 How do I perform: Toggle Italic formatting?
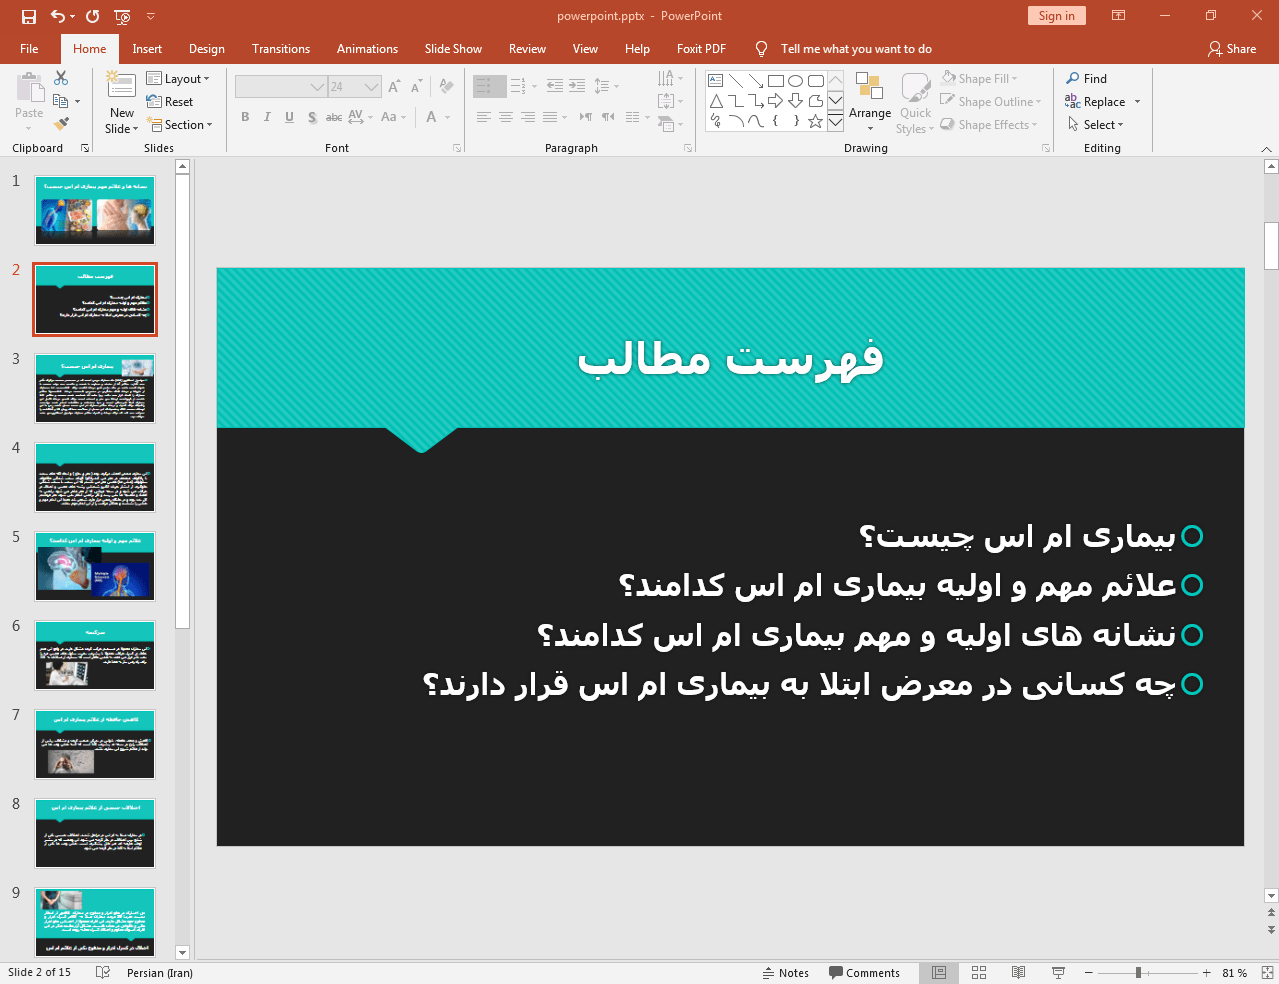pyautogui.click(x=267, y=117)
